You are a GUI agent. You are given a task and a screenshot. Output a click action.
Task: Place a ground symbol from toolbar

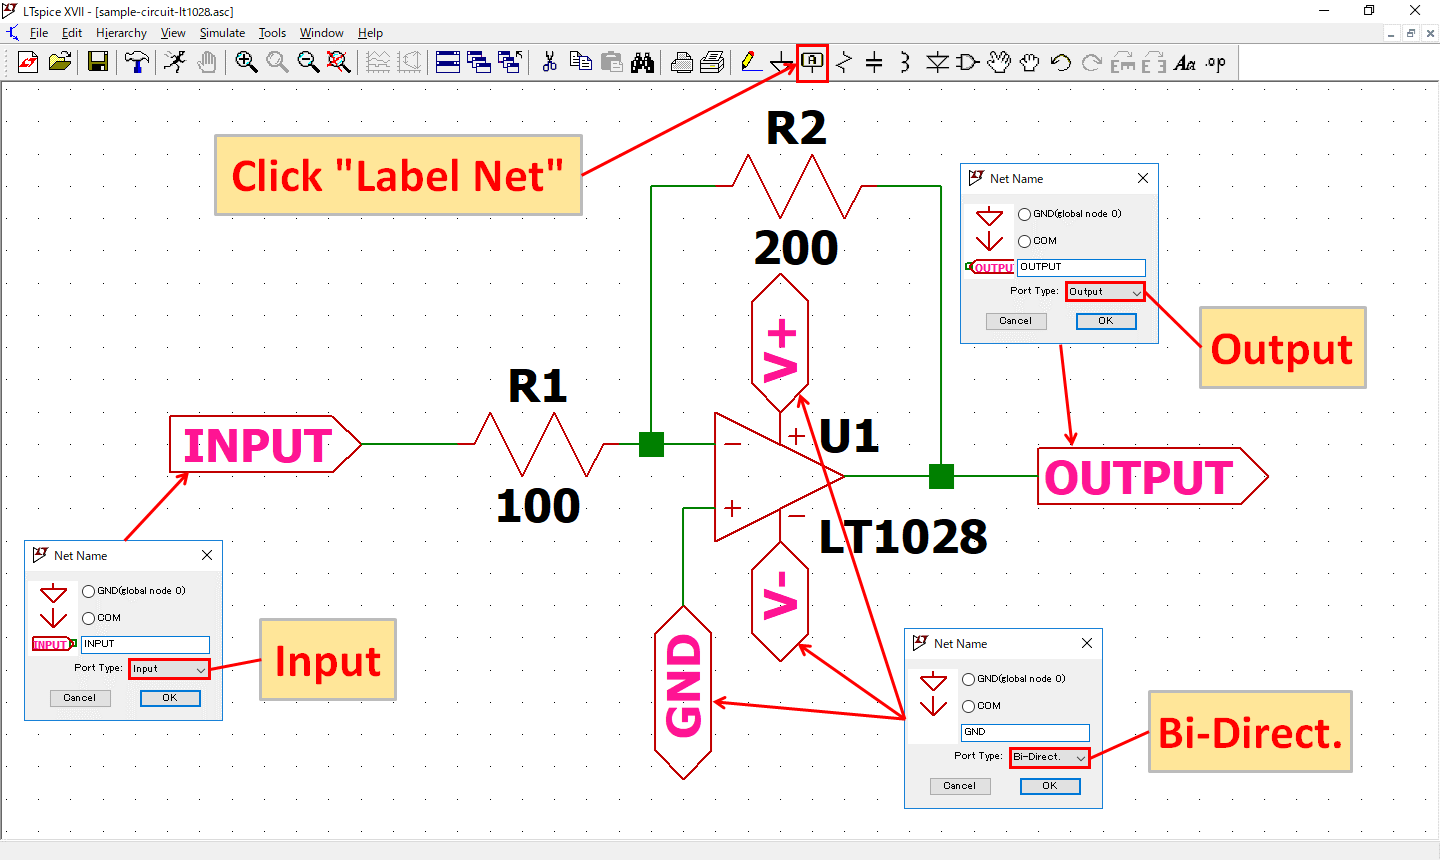point(782,62)
